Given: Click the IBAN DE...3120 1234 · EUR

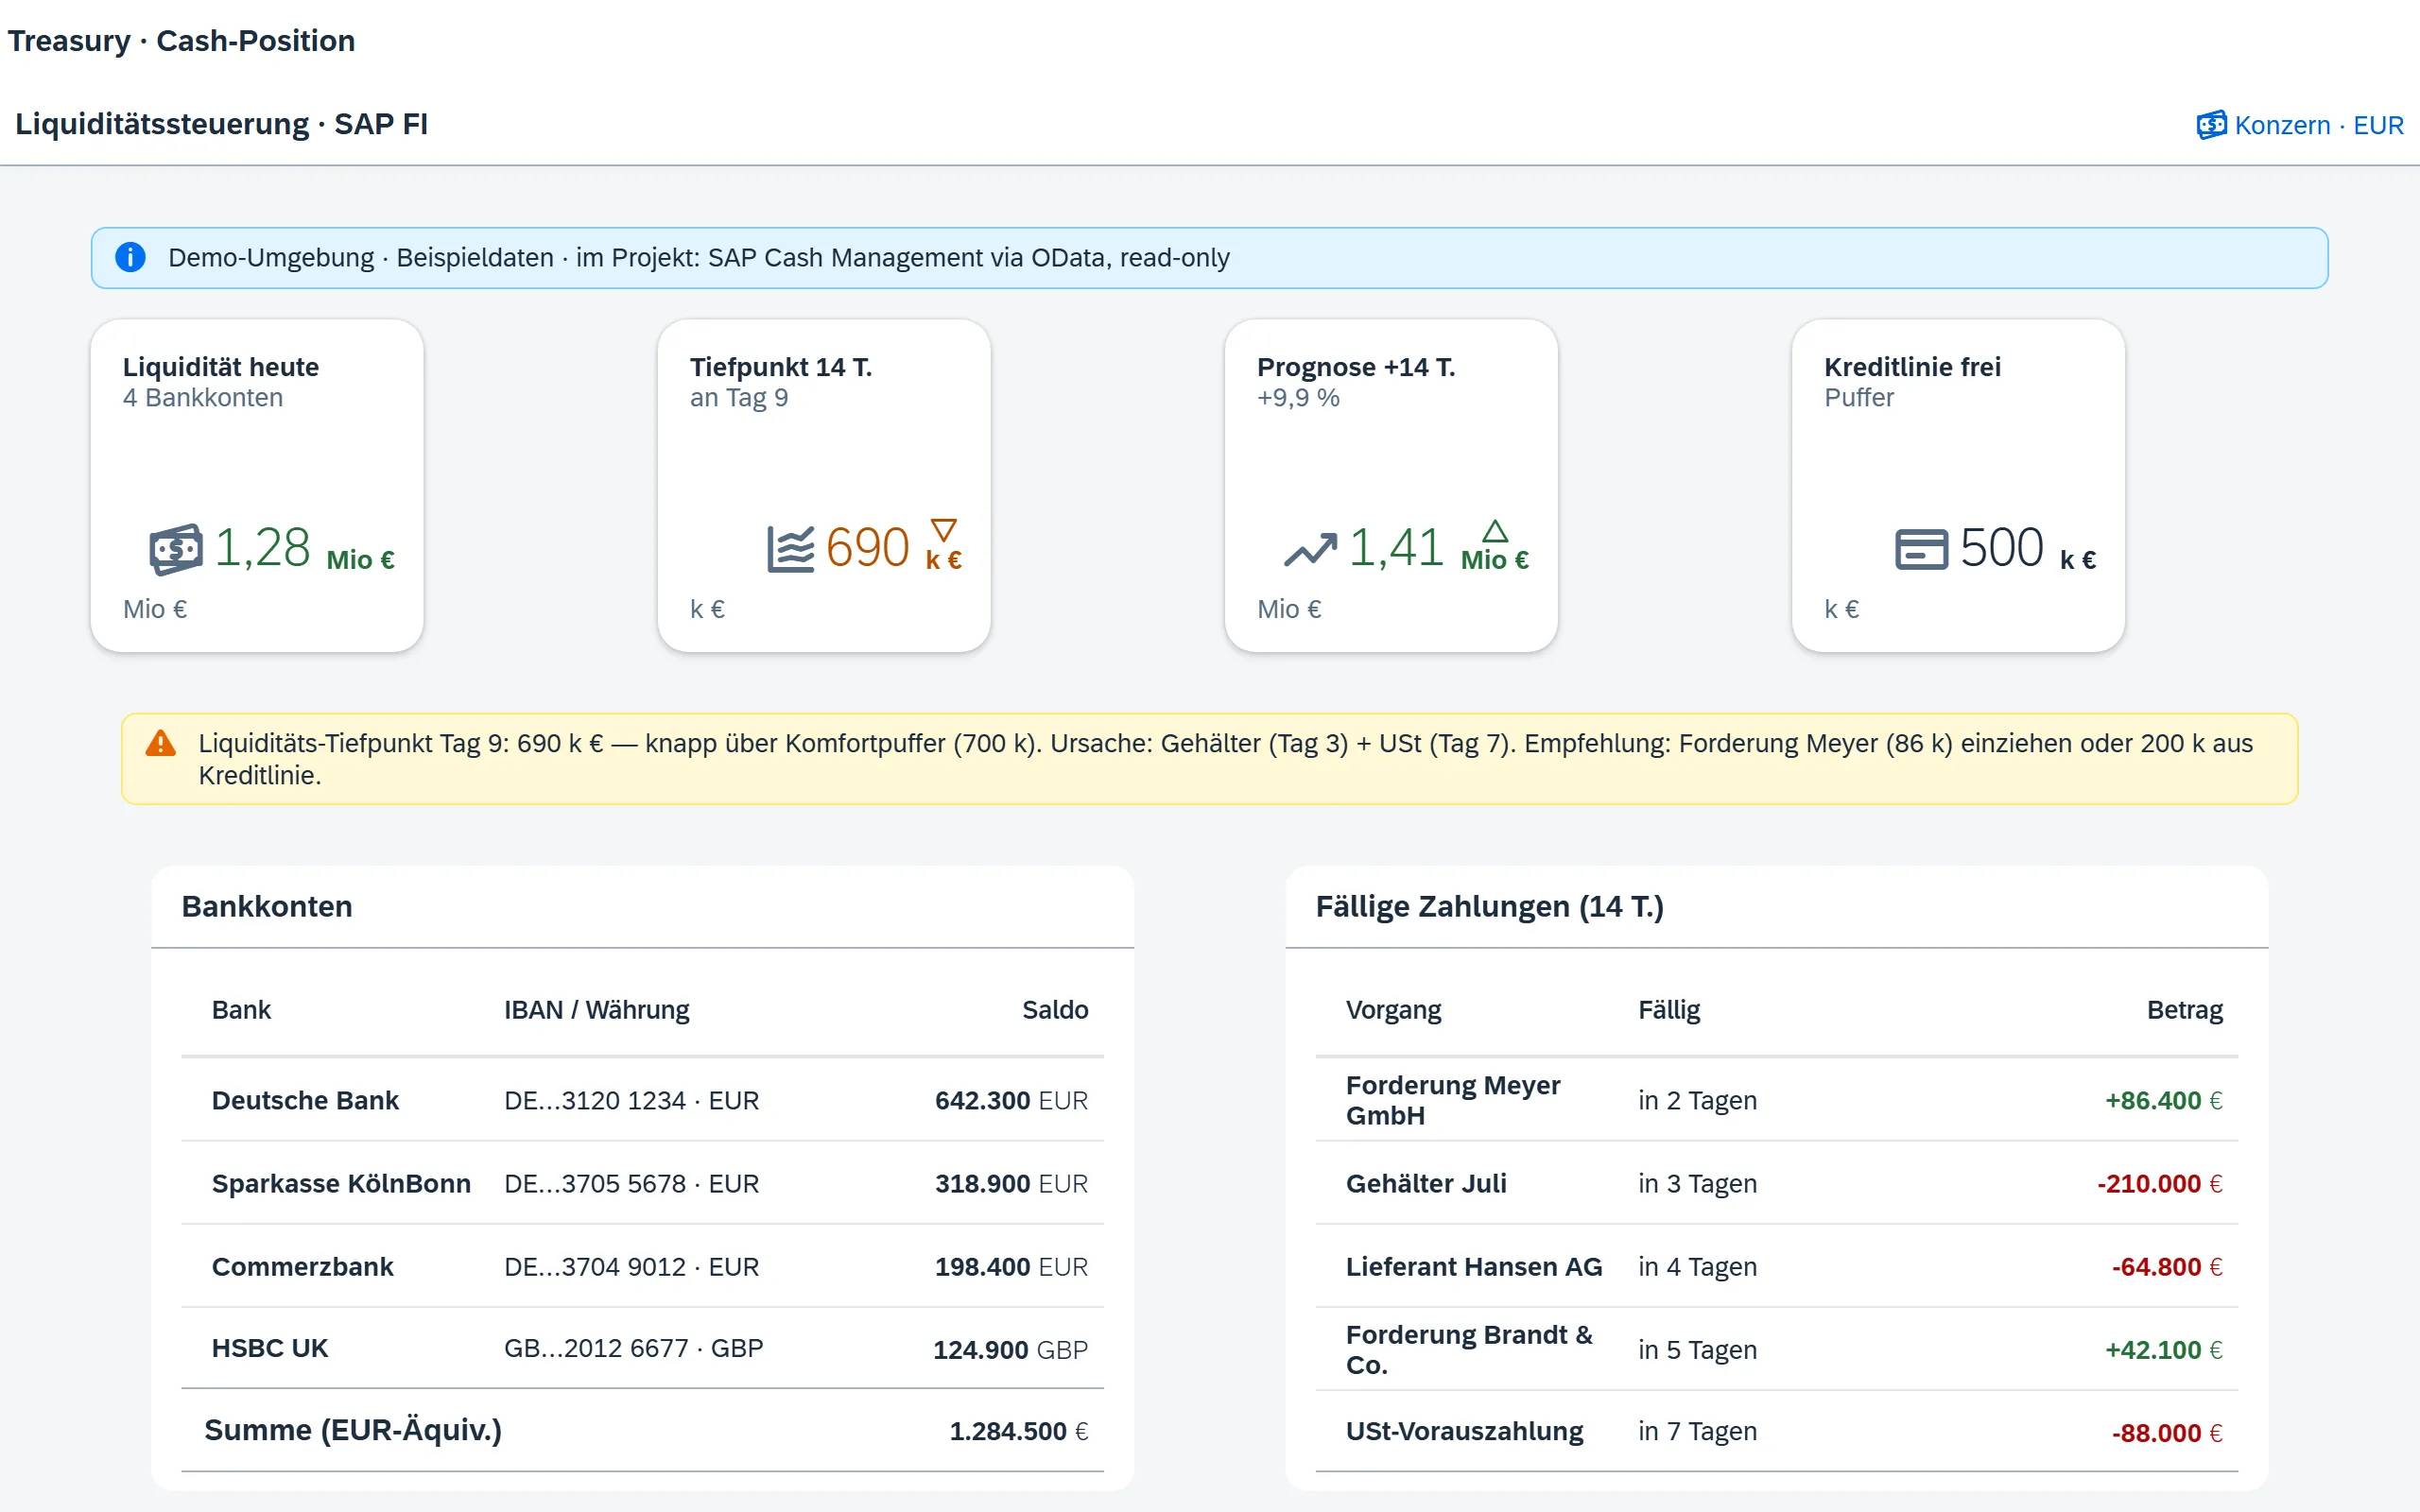Looking at the screenshot, I should tap(632, 1100).
